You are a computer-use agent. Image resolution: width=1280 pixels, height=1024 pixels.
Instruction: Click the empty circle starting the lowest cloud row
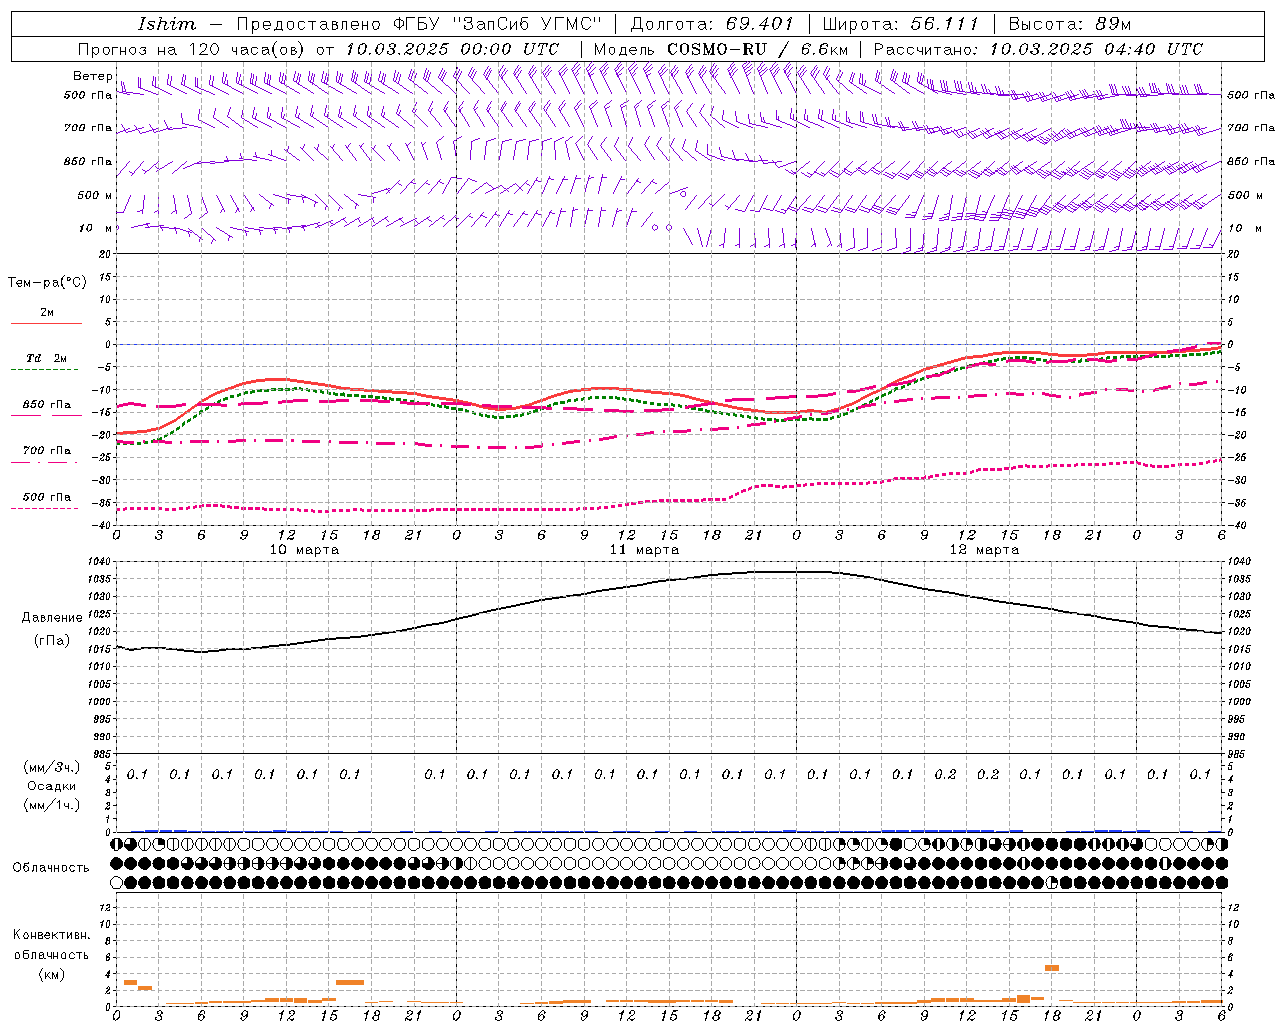pyautogui.click(x=117, y=882)
